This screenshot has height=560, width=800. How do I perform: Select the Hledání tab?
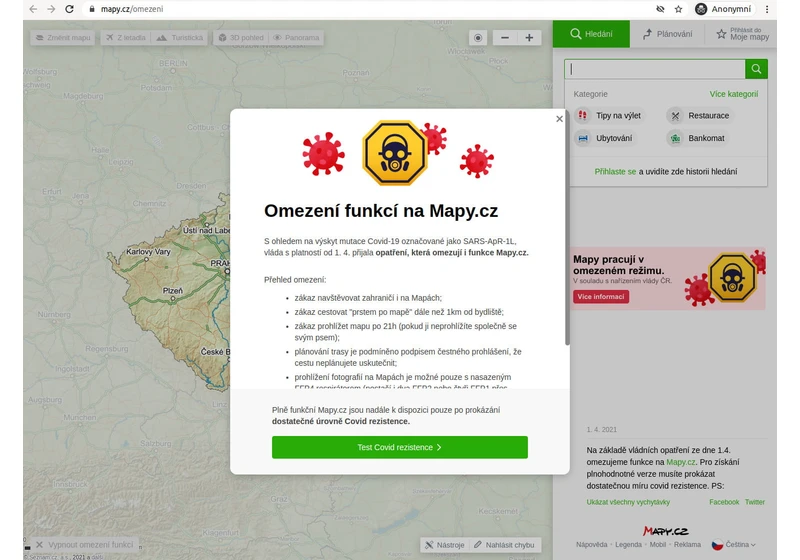pos(591,34)
